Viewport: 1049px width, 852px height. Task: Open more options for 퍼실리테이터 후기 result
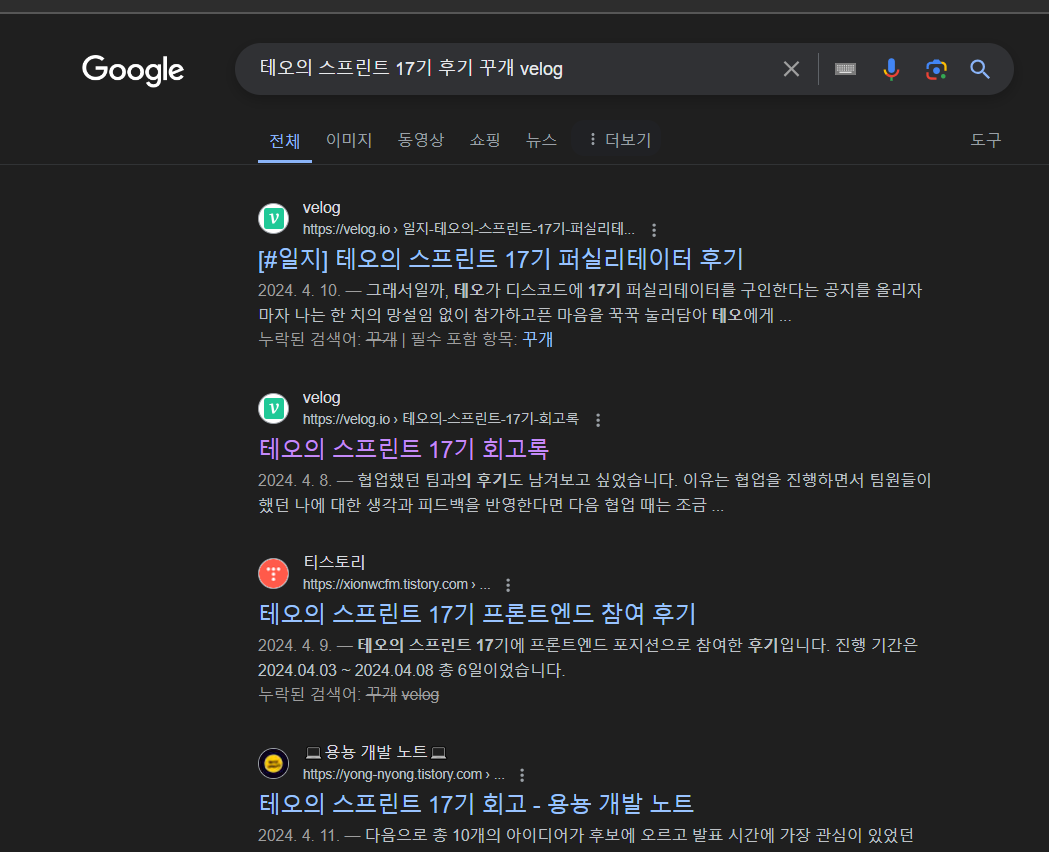point(654,230)
